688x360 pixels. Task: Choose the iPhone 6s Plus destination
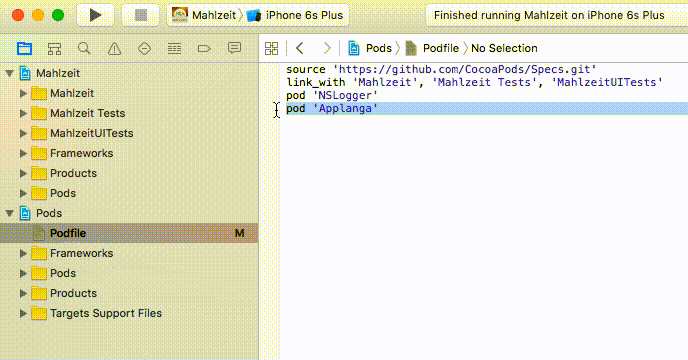coord(295,15)
